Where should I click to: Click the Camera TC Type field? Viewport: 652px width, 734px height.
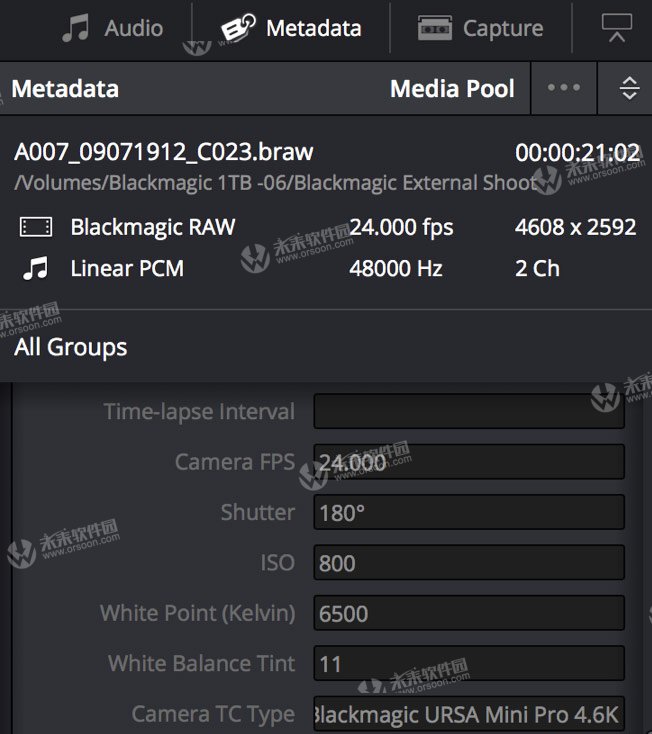(469, 714)
